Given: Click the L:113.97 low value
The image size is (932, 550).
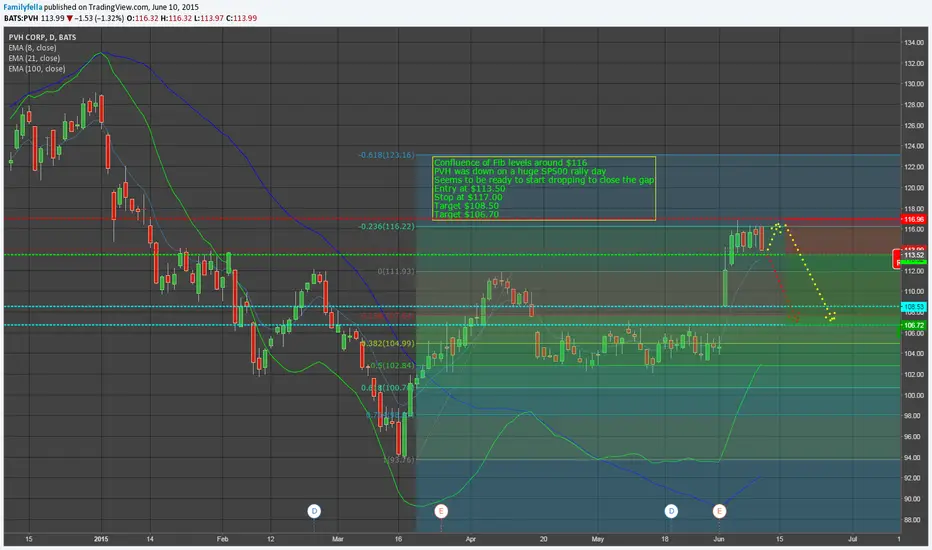Looking at the screenshot, I should point(209,18).
